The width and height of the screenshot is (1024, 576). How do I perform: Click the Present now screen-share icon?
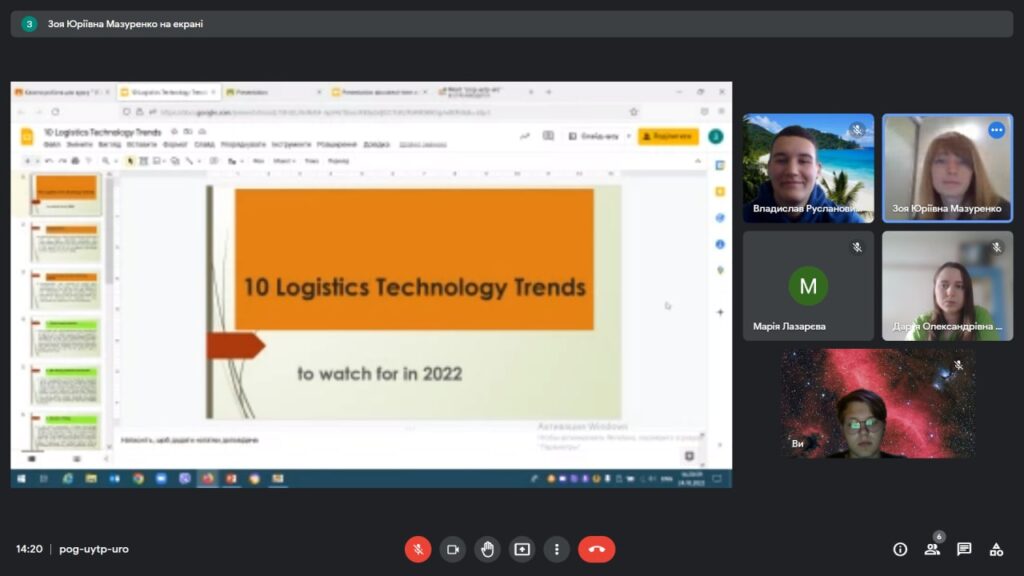click(x=522, y=549)
